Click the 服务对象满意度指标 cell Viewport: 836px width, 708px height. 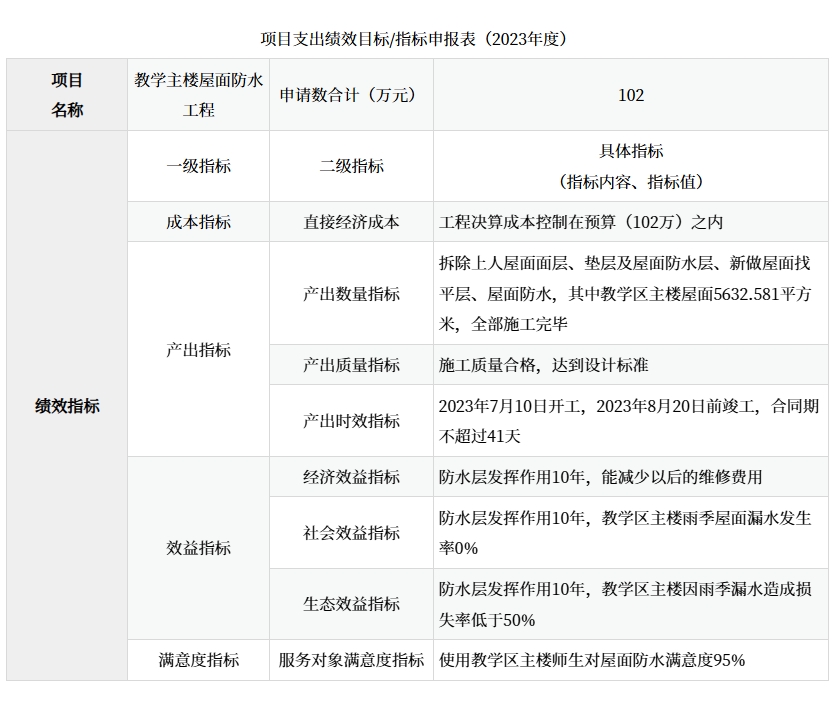click(x=351, y=660)
